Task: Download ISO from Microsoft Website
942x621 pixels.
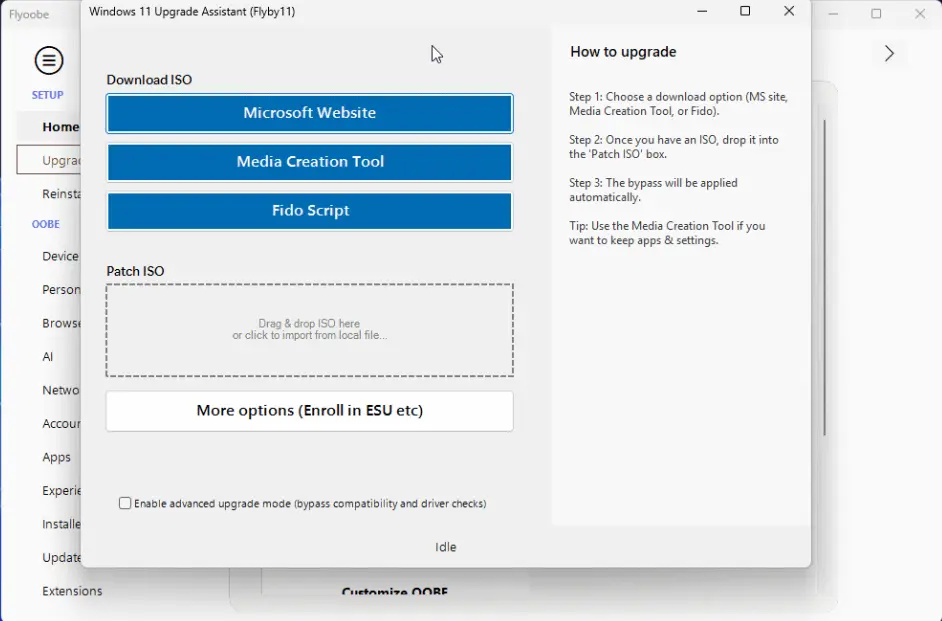Action: pyautogui.click(x=309, y=113)
